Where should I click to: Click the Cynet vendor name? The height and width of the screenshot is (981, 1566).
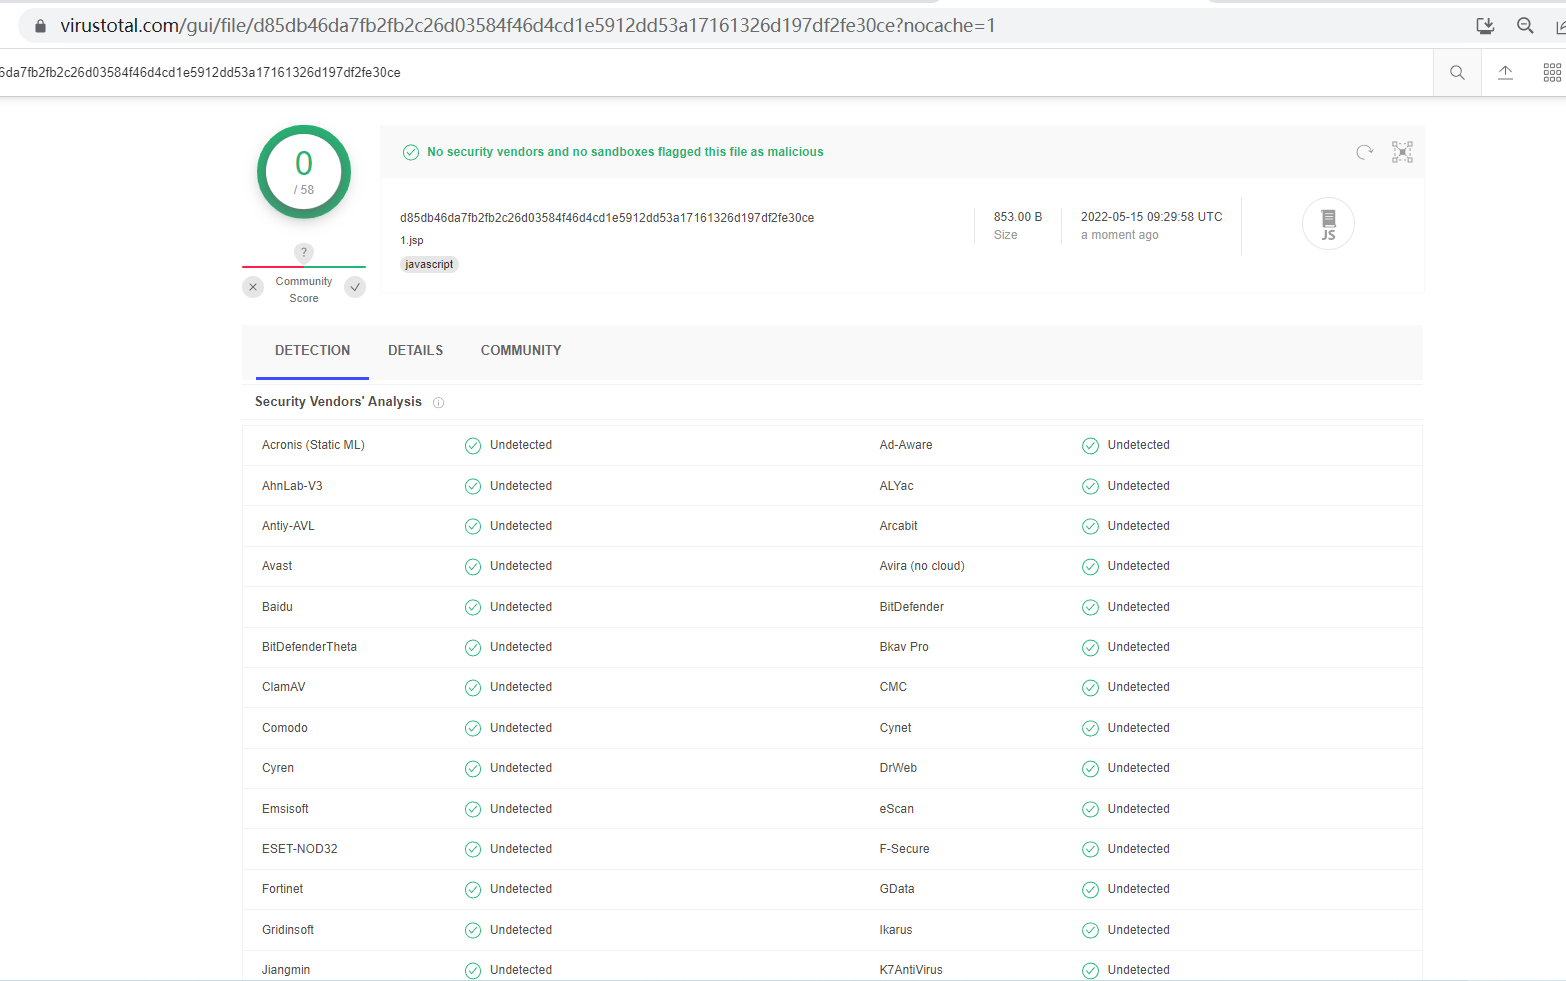[895, 728]
